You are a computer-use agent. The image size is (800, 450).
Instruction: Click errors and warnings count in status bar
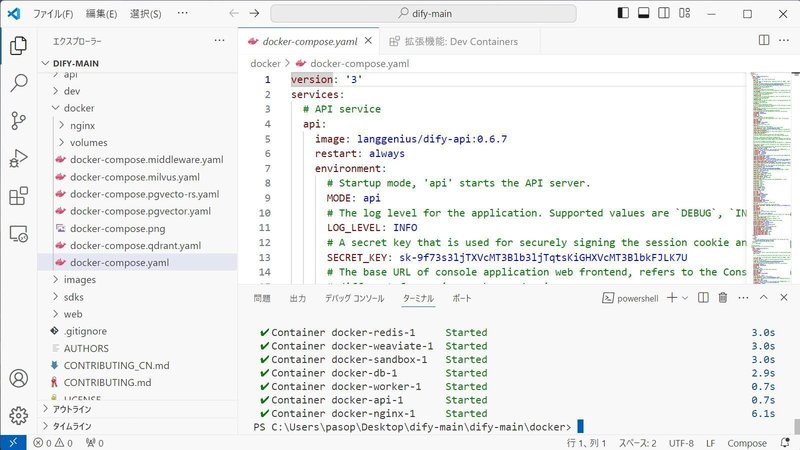[53, 443]
